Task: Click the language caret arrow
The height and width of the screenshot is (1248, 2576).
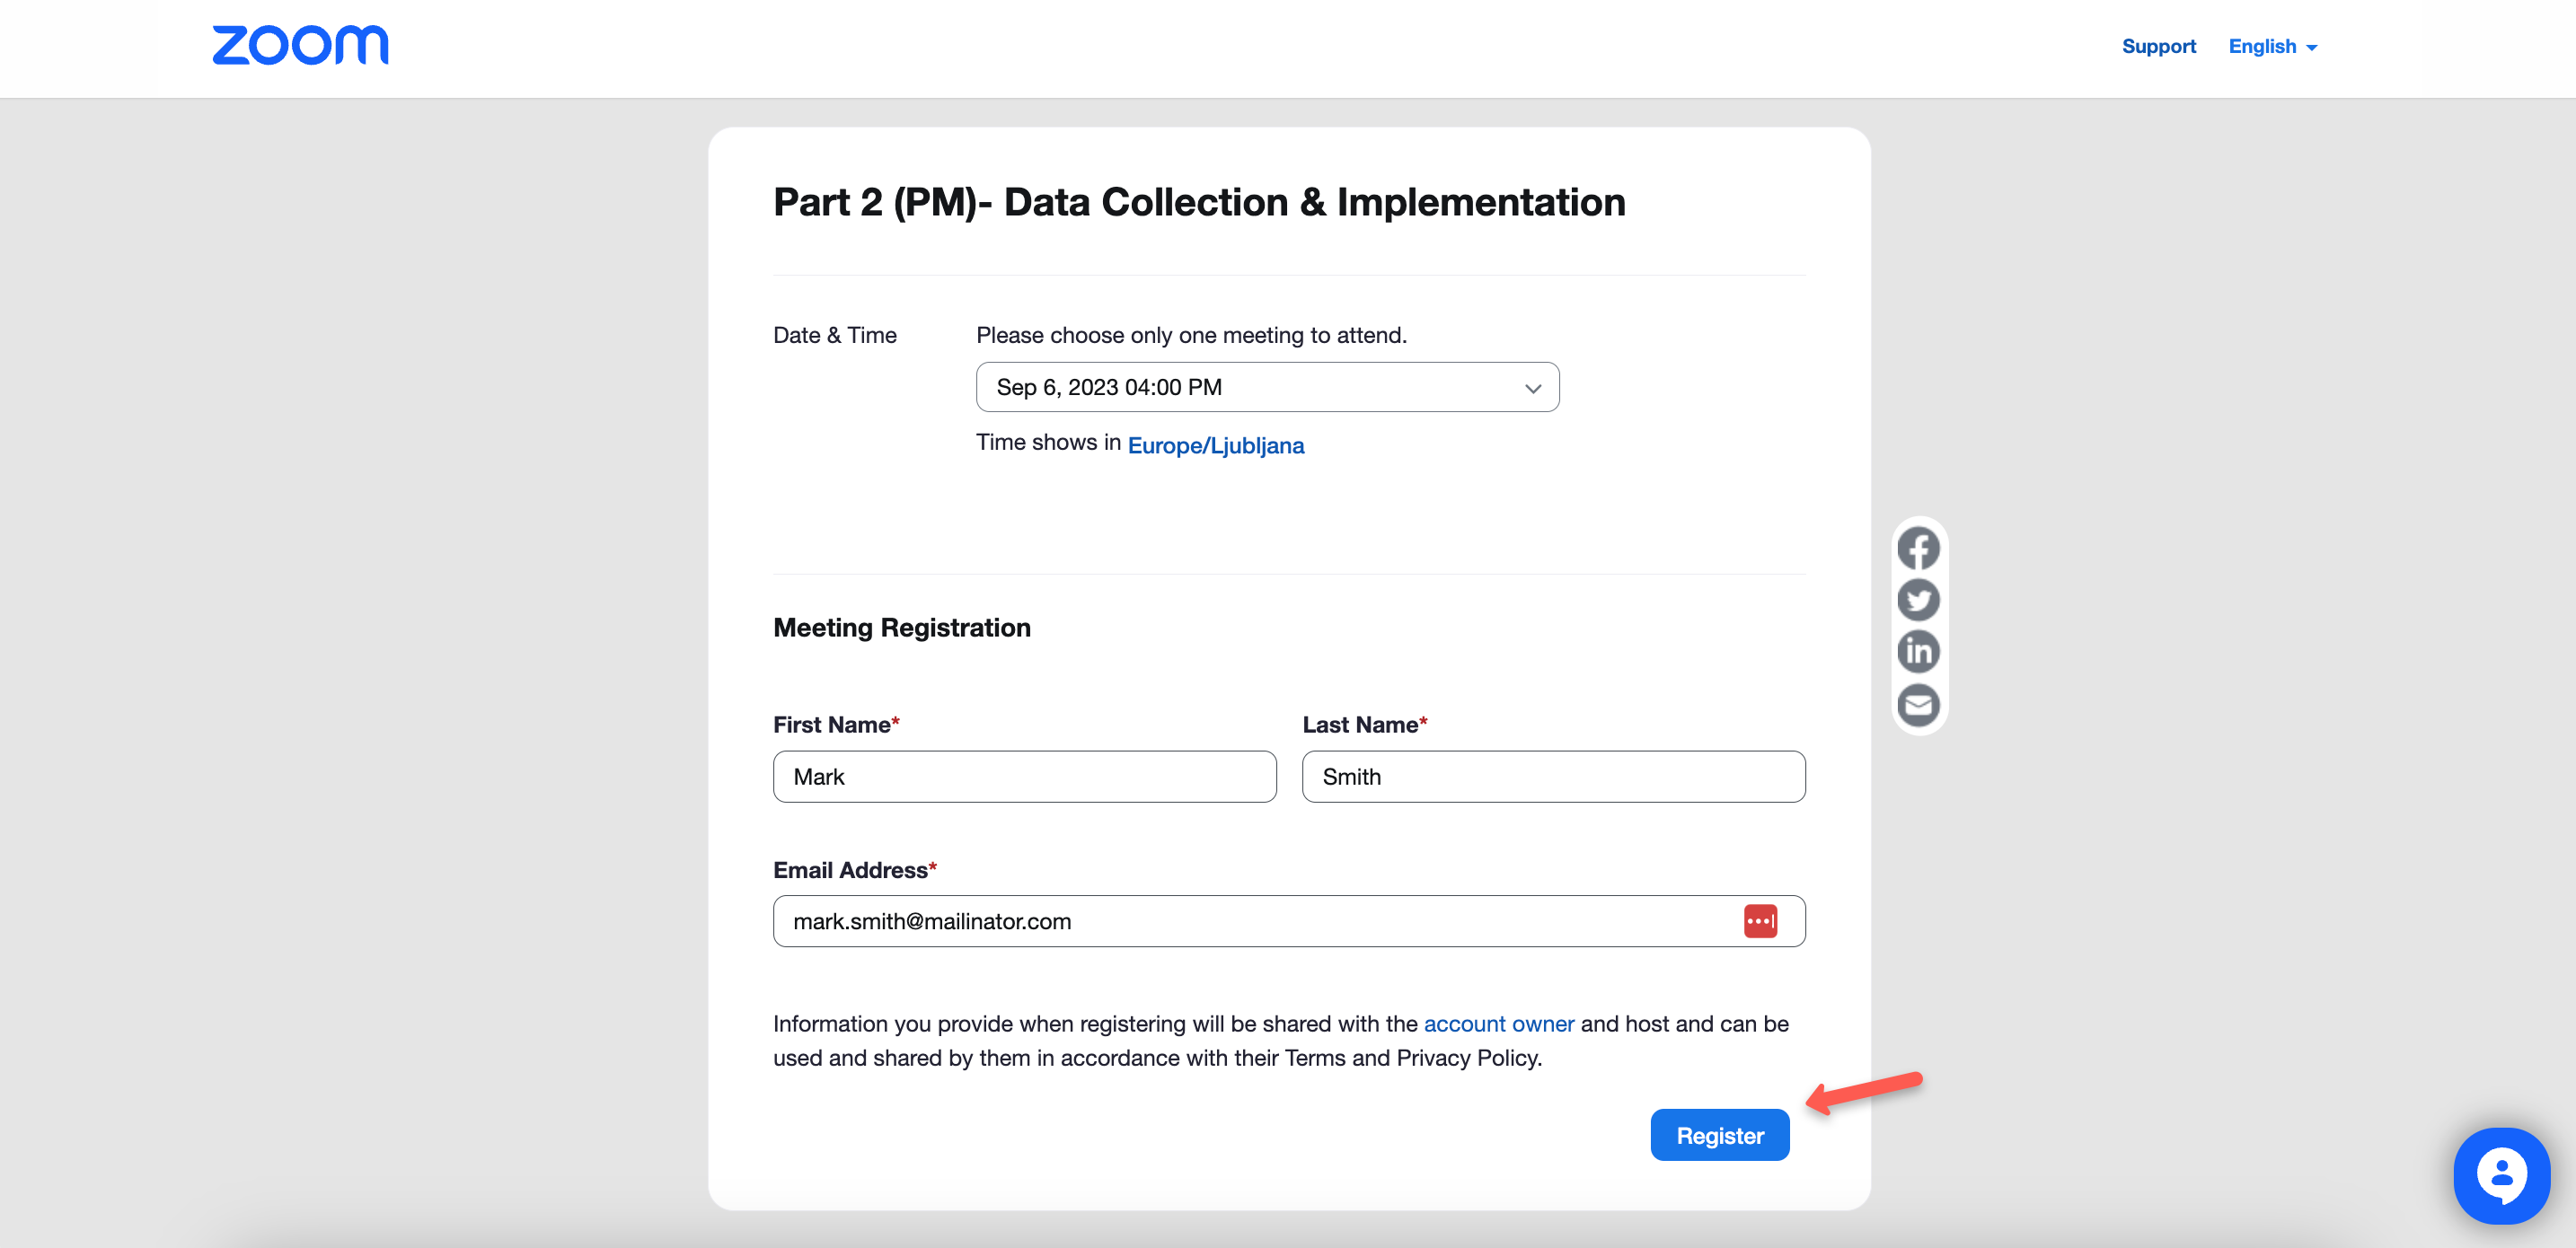Action: point(2311,48)
